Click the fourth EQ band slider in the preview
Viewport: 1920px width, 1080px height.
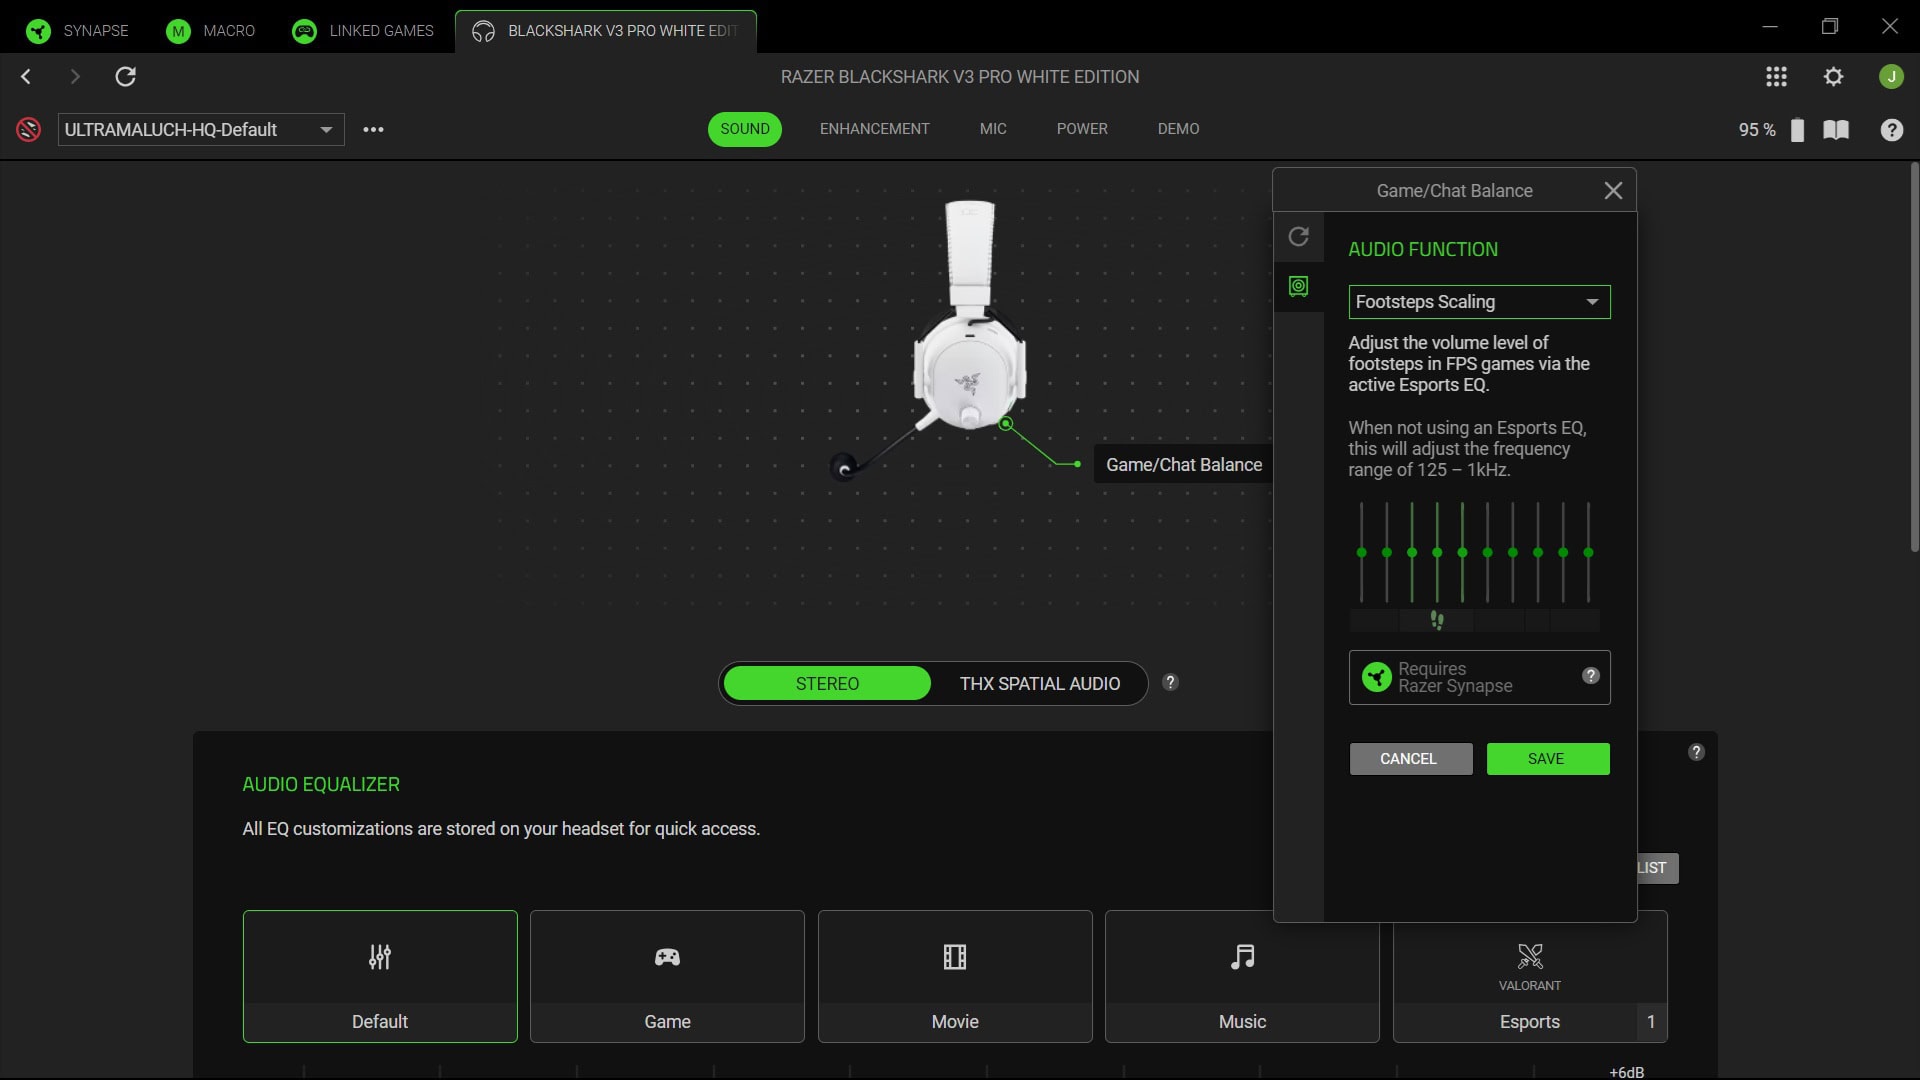1437,552
